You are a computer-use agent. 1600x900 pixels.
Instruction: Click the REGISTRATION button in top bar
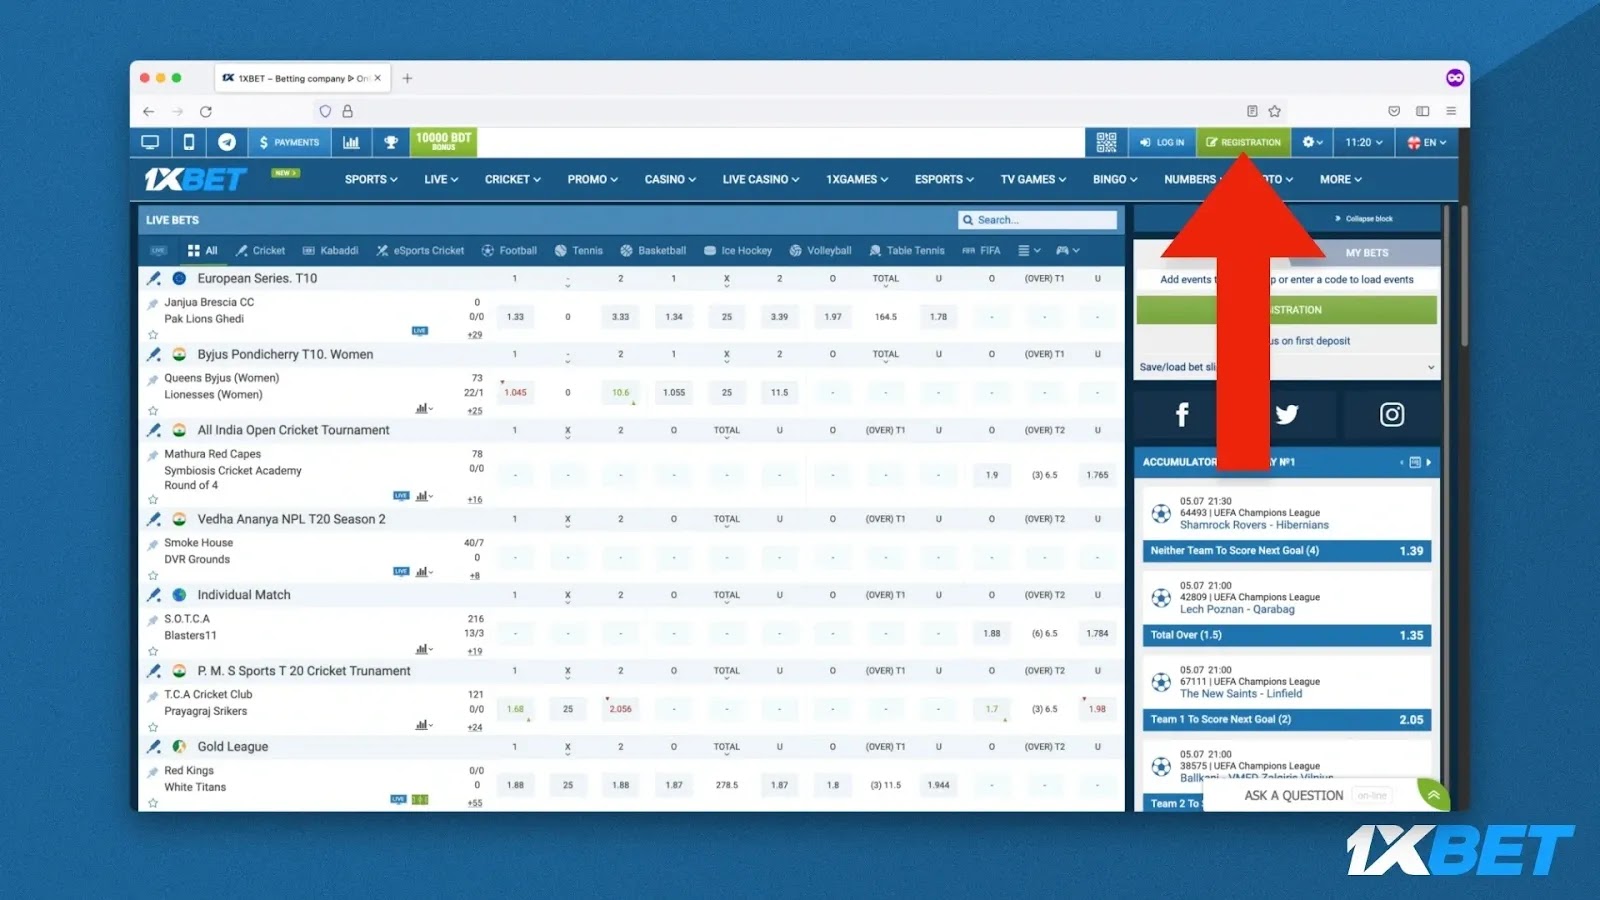pos(1243,142)
